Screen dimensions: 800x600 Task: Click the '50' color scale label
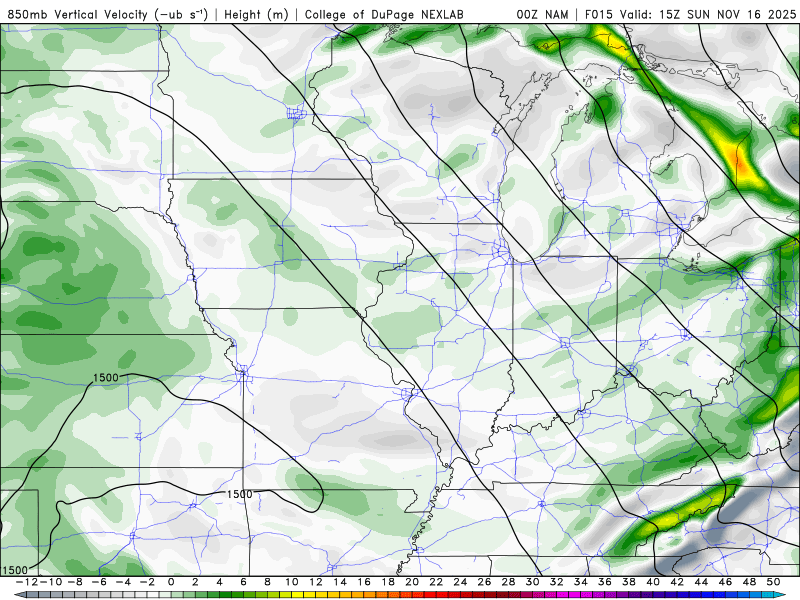click(773, 582)
